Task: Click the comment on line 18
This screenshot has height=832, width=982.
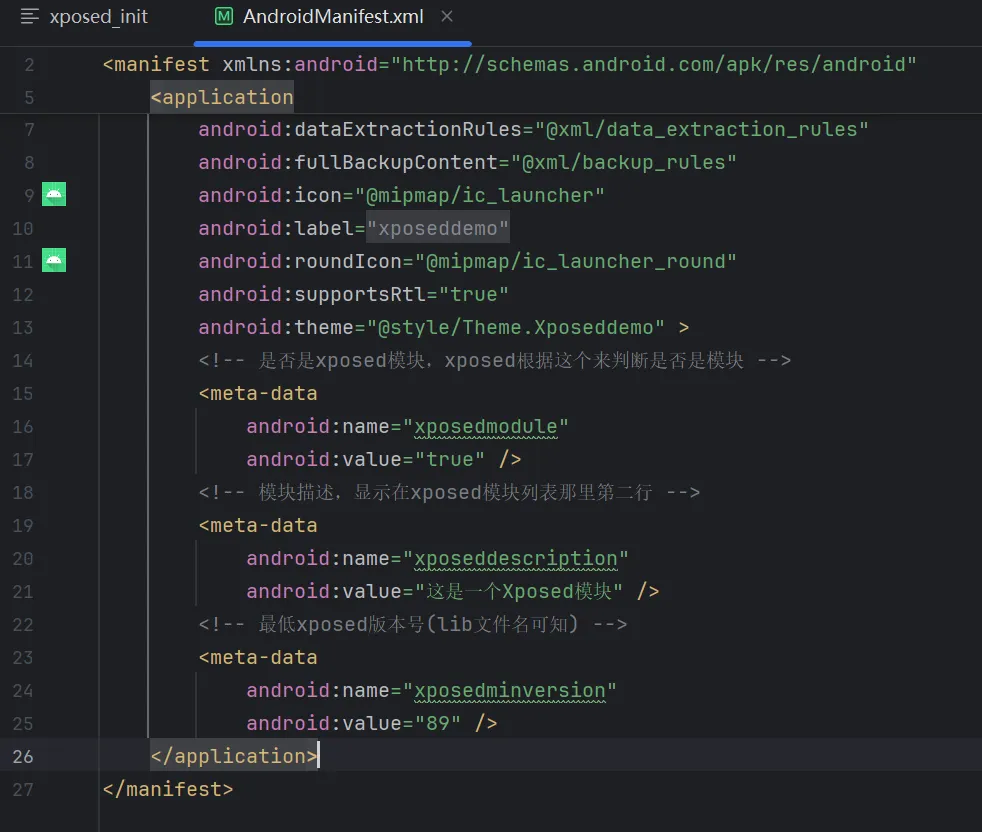Action: coord(449,492)
